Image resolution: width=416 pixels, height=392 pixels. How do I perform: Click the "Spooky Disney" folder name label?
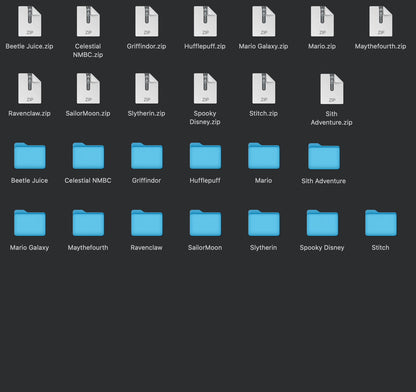(322, 248)
